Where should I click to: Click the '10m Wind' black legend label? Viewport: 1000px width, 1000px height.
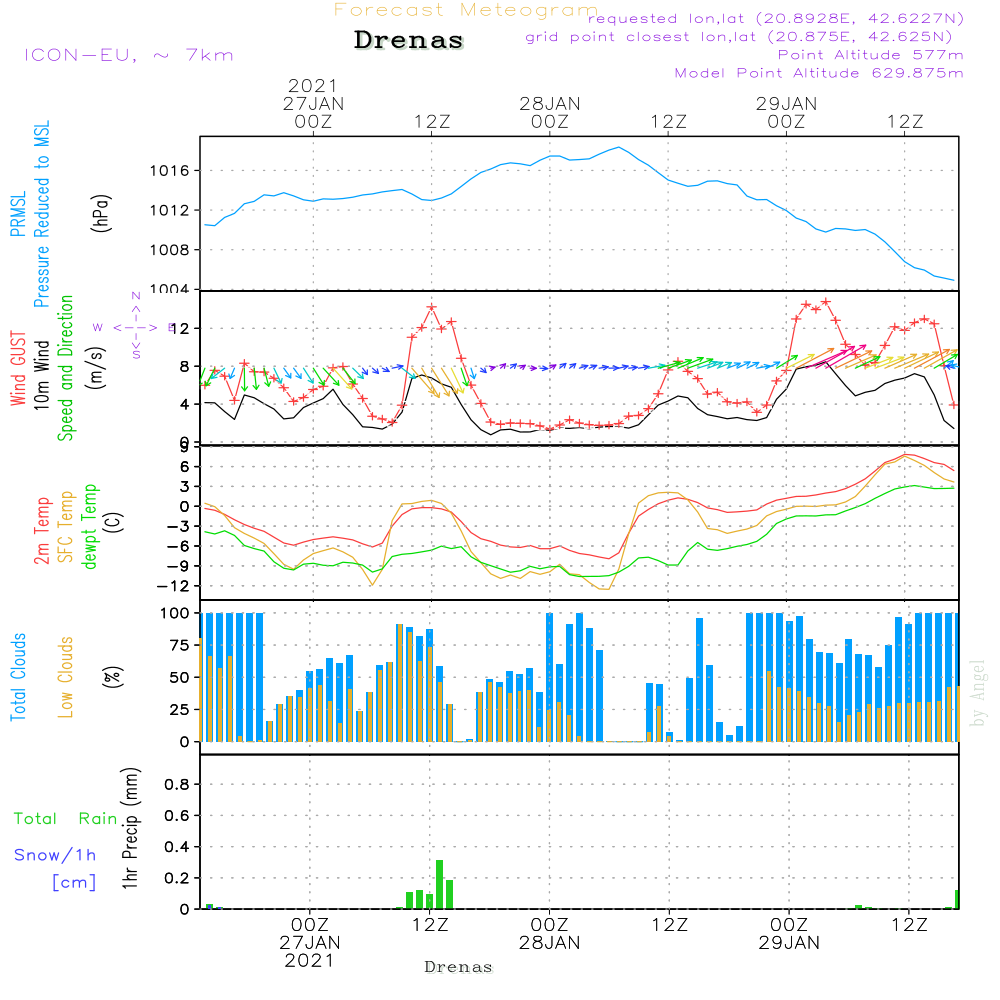tap(41, 374)
